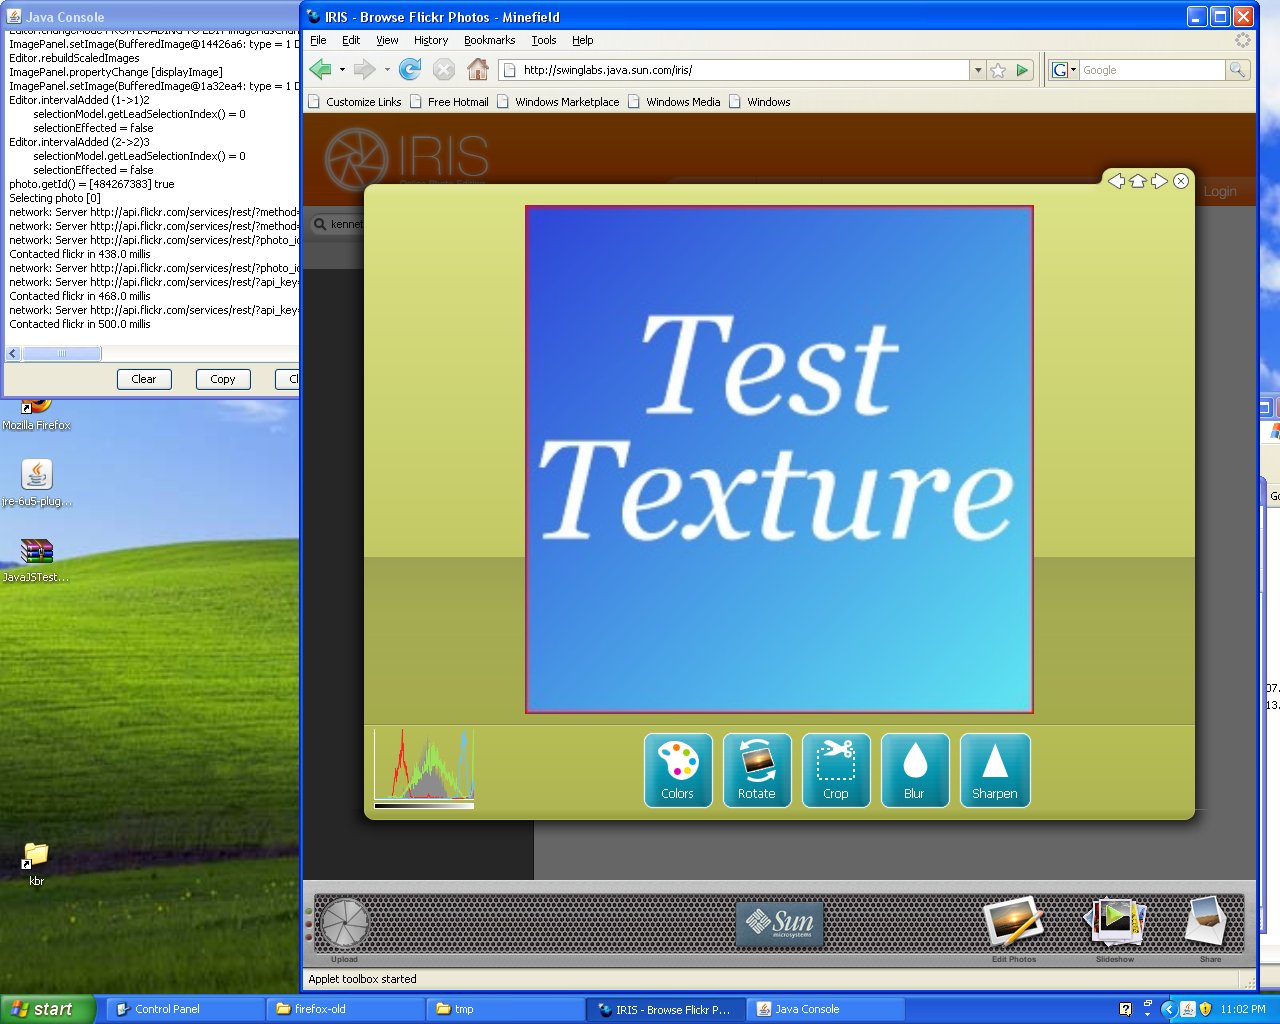The image size is (1280, 1024).
Task: Click the Windows Start button
Action: (48, 1009)
